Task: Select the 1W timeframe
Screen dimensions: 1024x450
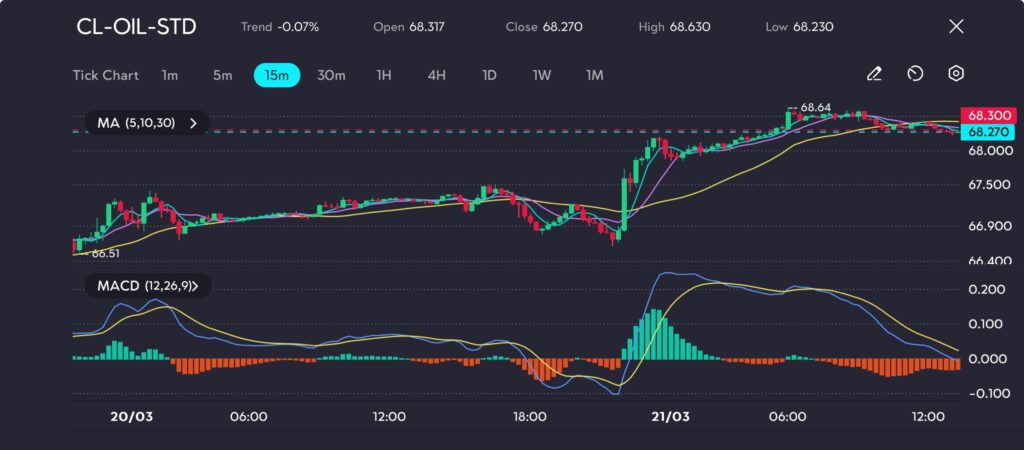Action: point(541,75)
